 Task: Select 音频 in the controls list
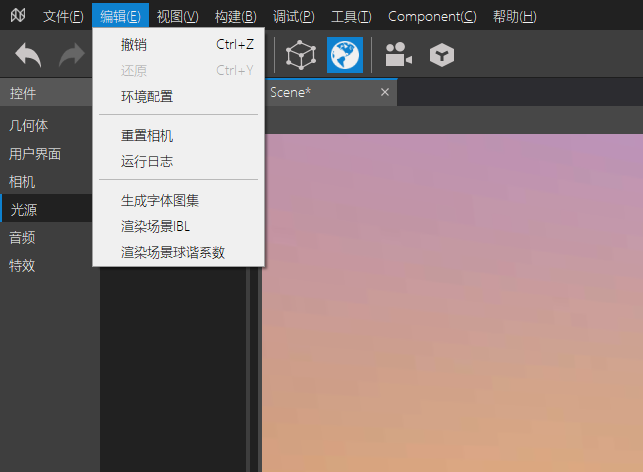pyautogui.click(x=46, y=237)
